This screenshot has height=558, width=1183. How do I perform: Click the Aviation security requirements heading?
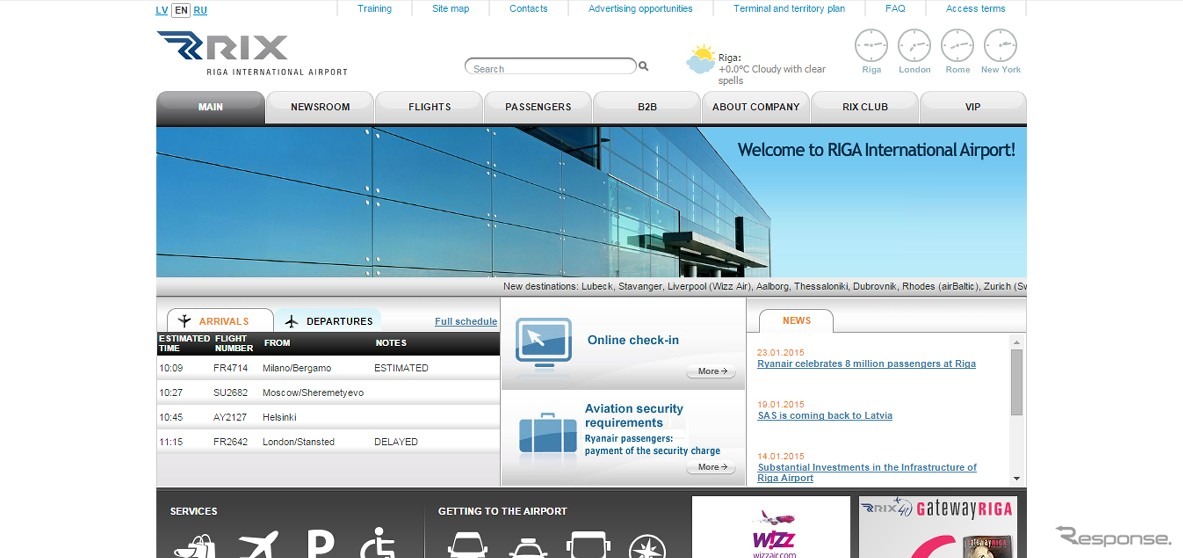pyautogui.click(x=634, y=415)
